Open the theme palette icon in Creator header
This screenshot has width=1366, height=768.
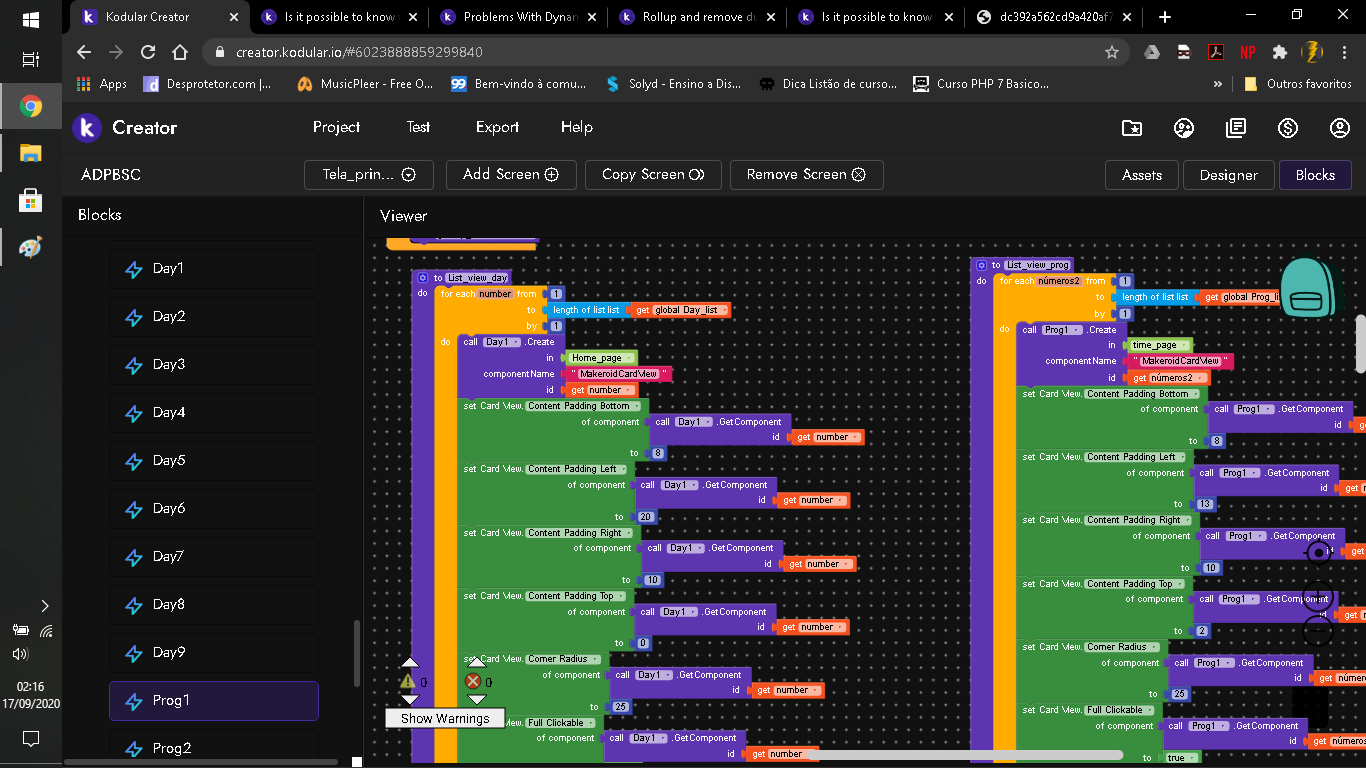tap(1184, 128)
